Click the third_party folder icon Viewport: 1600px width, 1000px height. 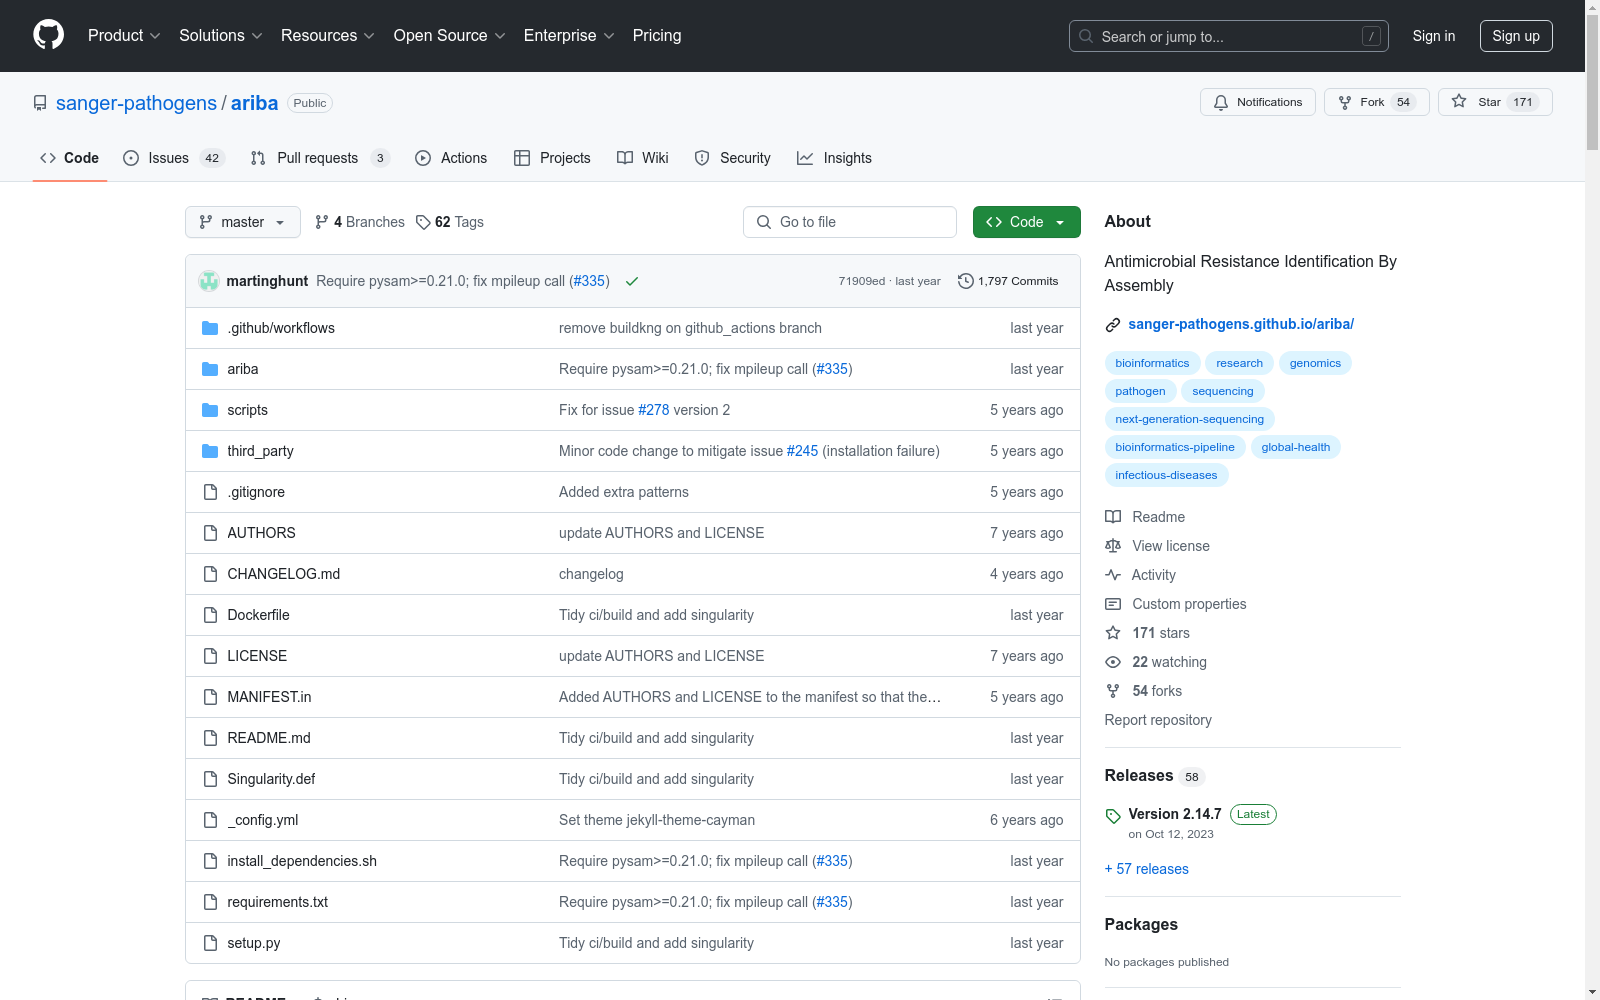pyautogui.click(x=210, y=451)
